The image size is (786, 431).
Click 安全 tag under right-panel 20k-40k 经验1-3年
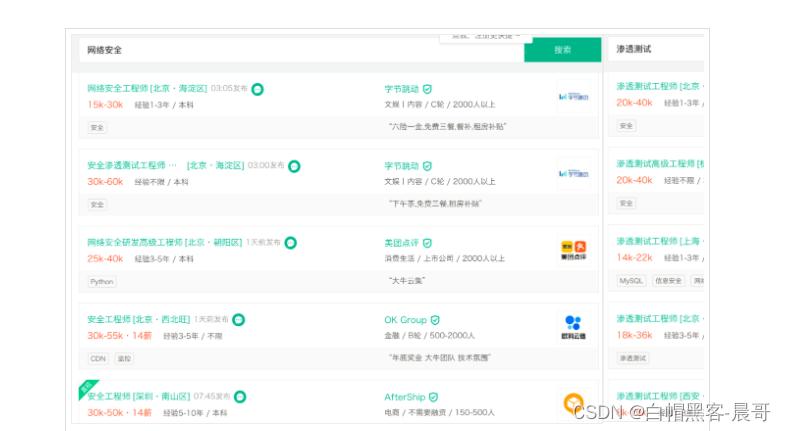pos(626,125)
